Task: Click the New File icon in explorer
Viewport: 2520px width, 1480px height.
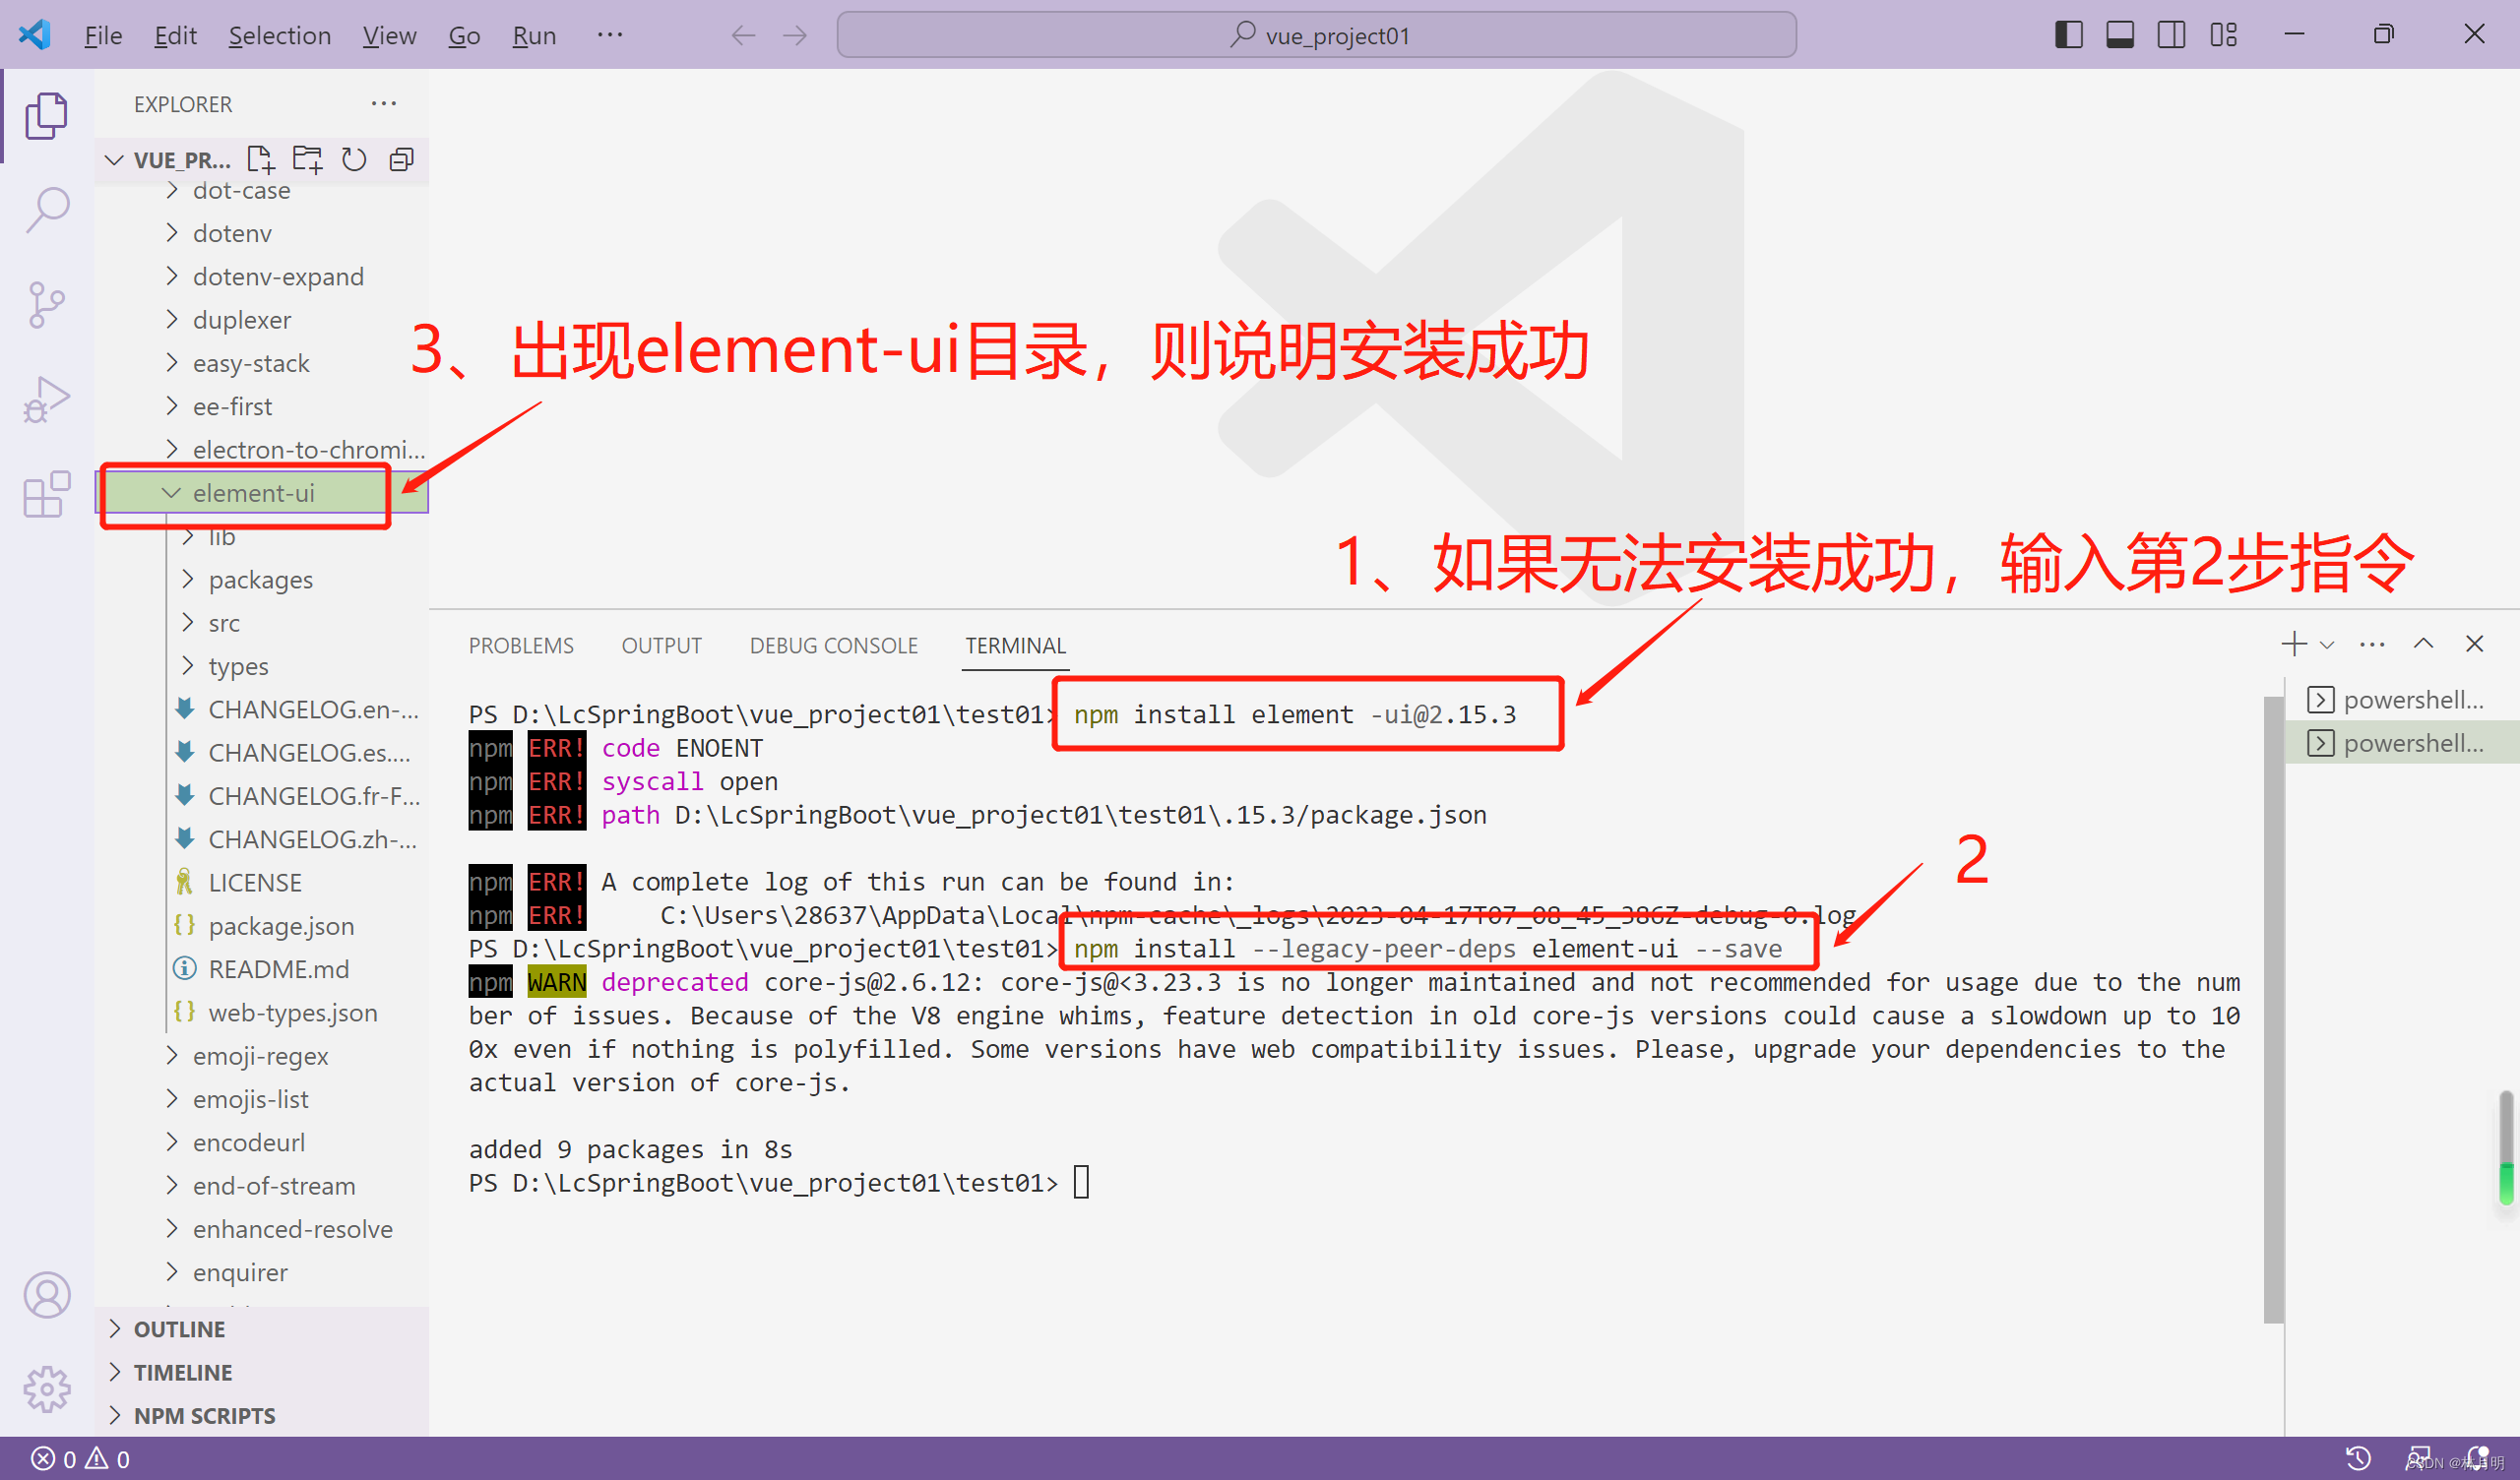Action: (x=261, y=159)
